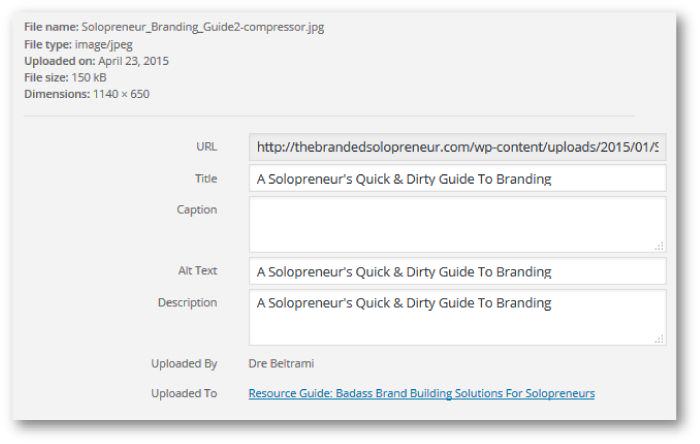
Task: Click into the Description textarea
Action: click(x=457, y=317)
